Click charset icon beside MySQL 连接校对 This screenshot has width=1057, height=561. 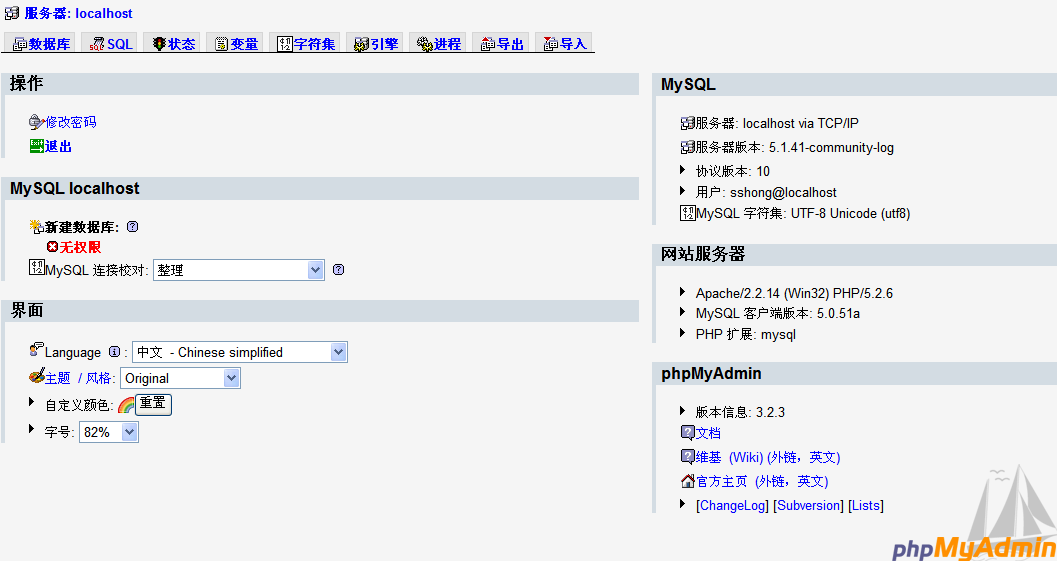[36, 267]
